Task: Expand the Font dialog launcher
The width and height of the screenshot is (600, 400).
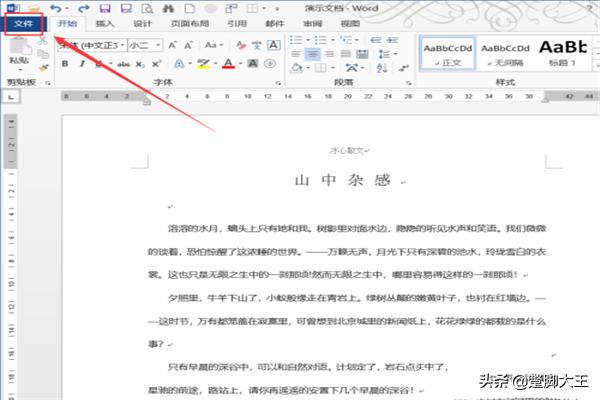Action: (276, 81)
